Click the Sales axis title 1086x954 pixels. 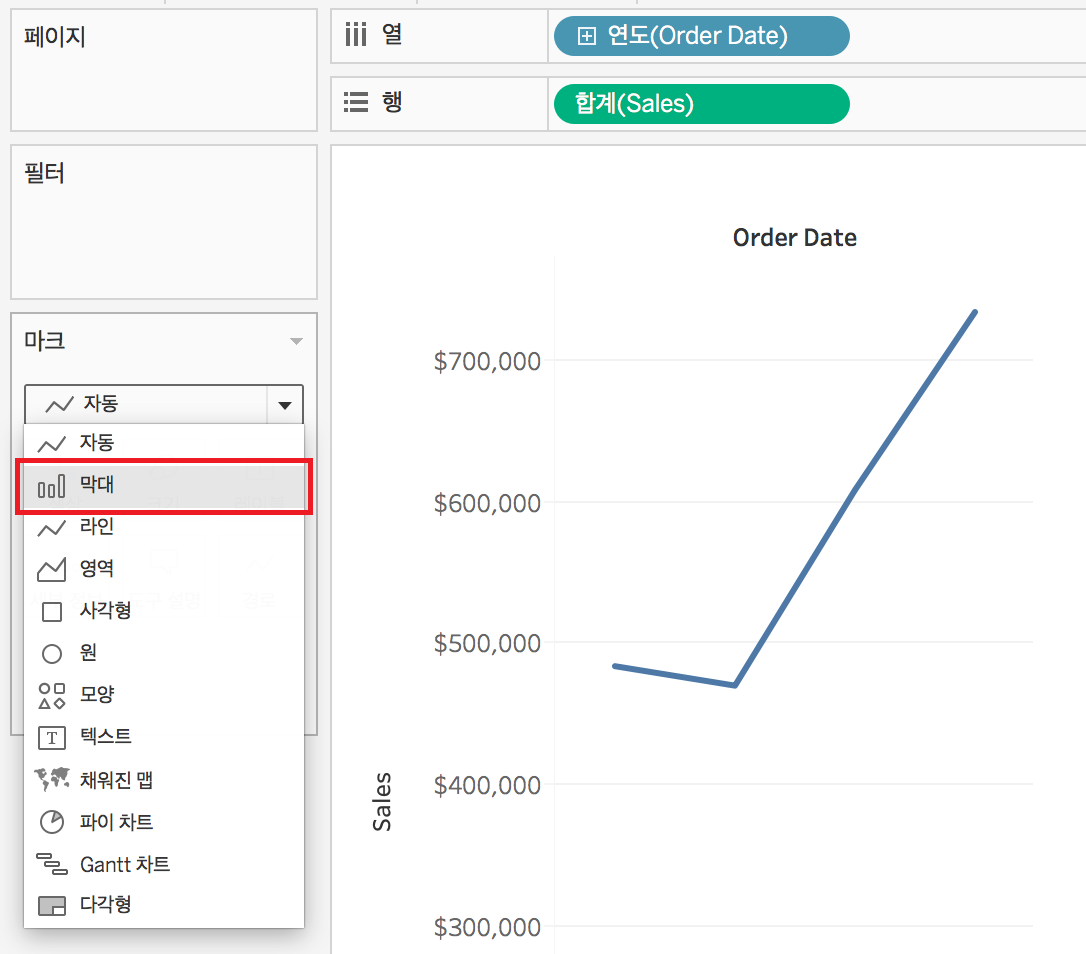[382, 802]
